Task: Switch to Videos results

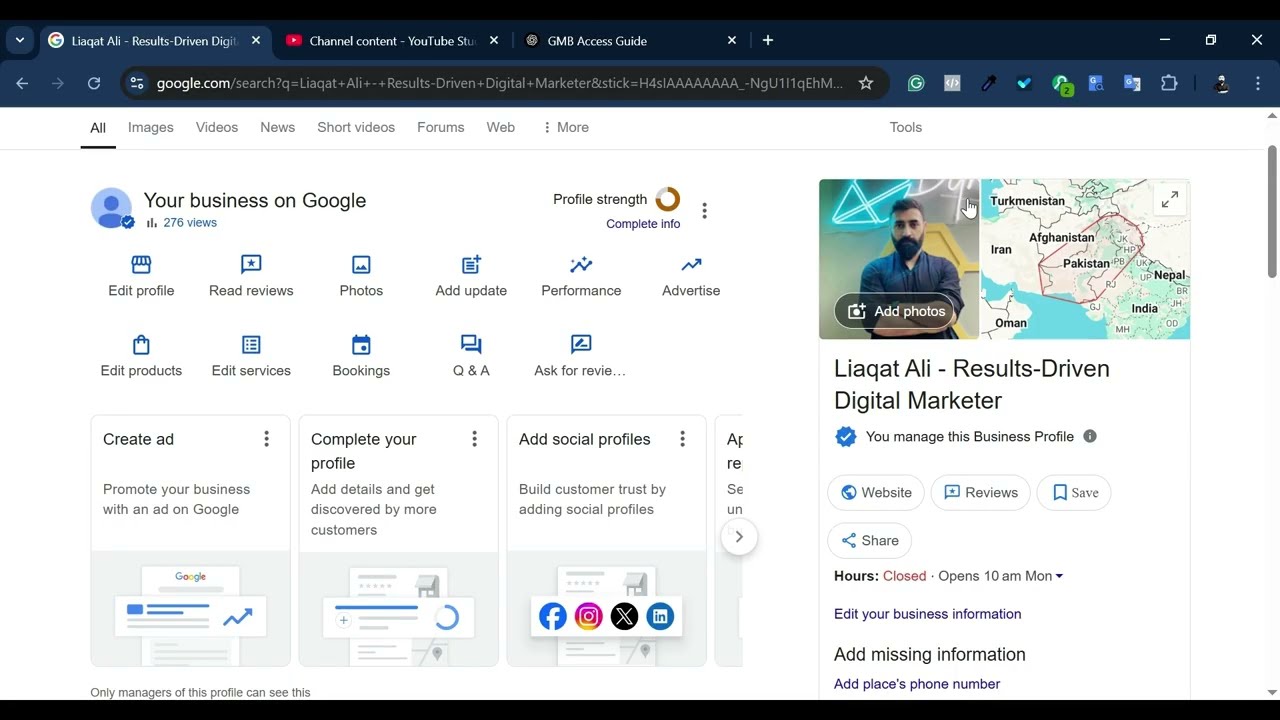Action: pos(217,127)
